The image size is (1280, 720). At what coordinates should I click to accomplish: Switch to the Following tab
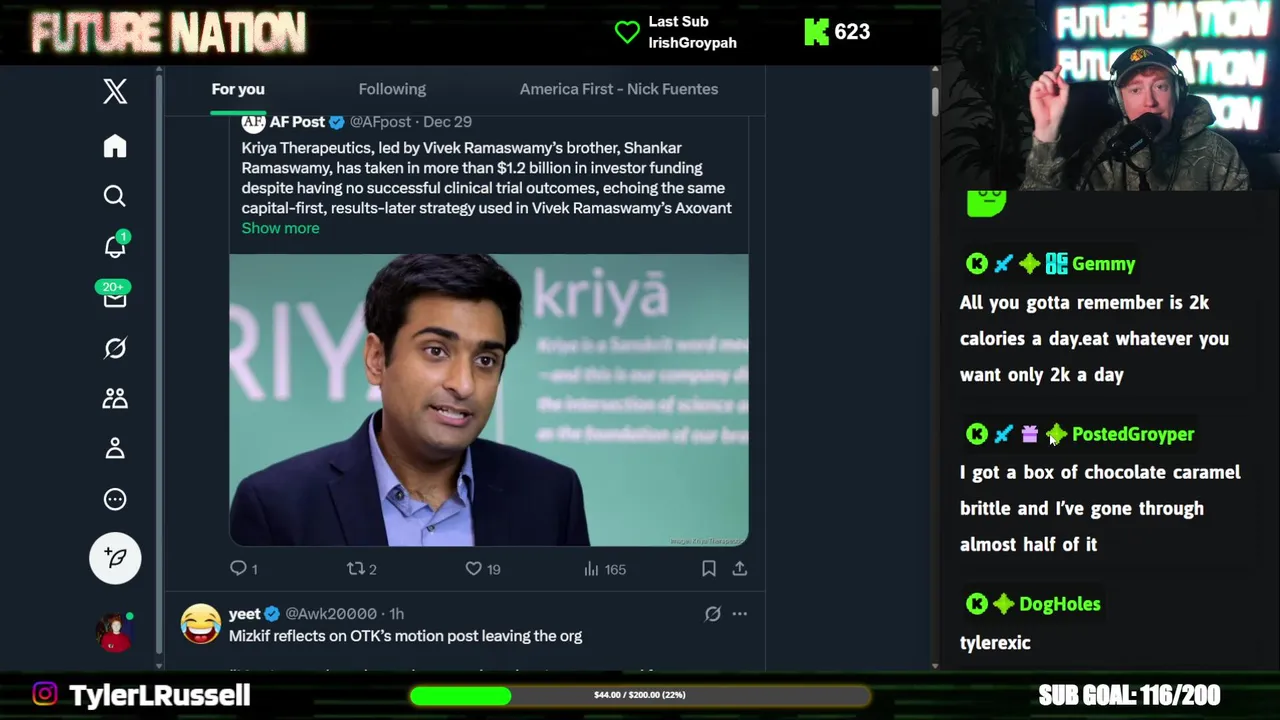(392, 89)
